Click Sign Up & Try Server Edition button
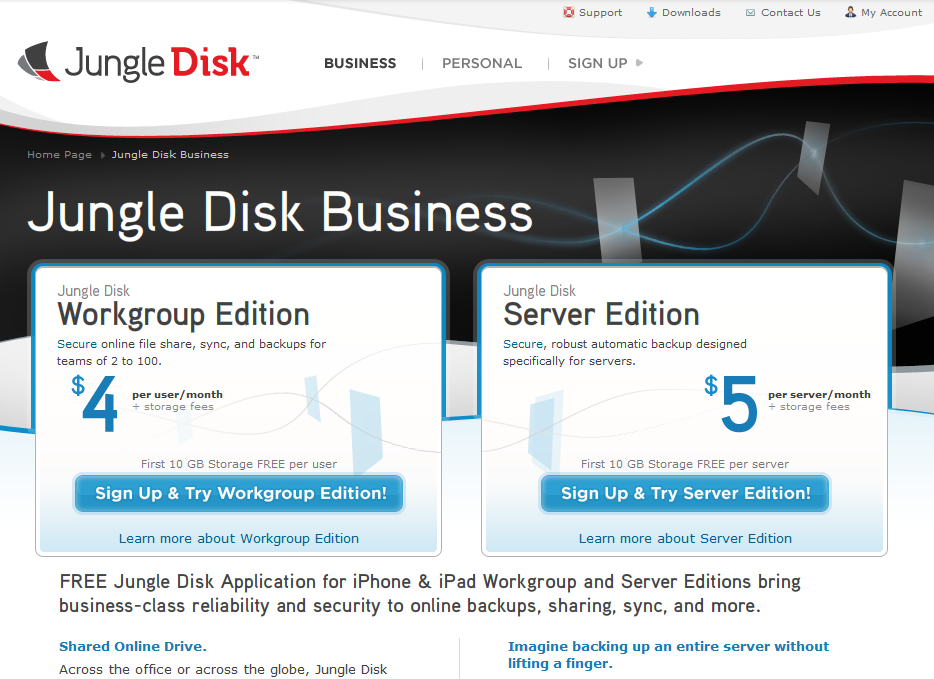The height and width of the screenshot is (679, 934). [x=685, y=493]
